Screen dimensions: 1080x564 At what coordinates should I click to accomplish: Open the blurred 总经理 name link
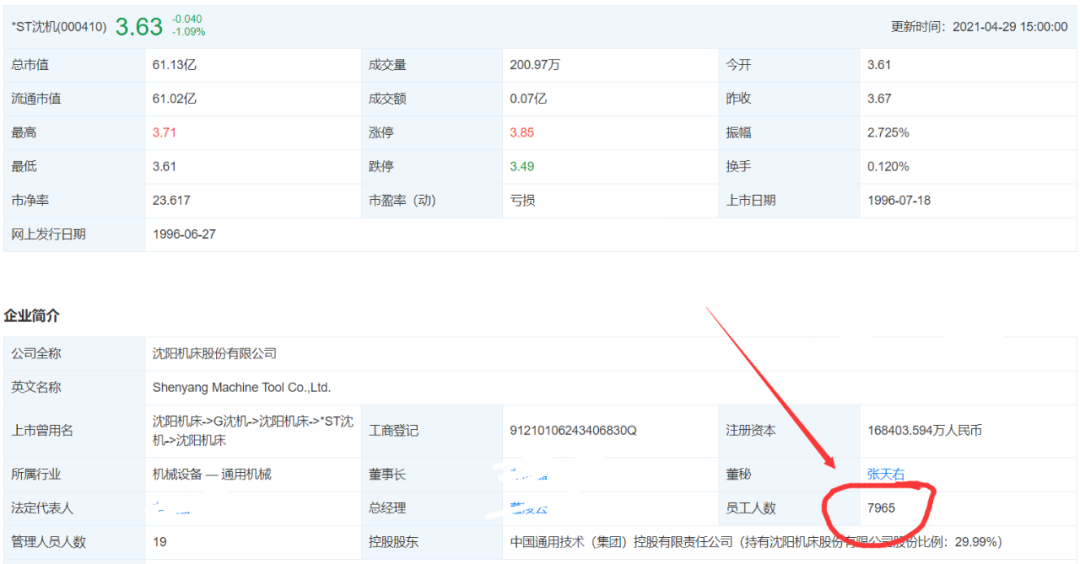[529, 508]
